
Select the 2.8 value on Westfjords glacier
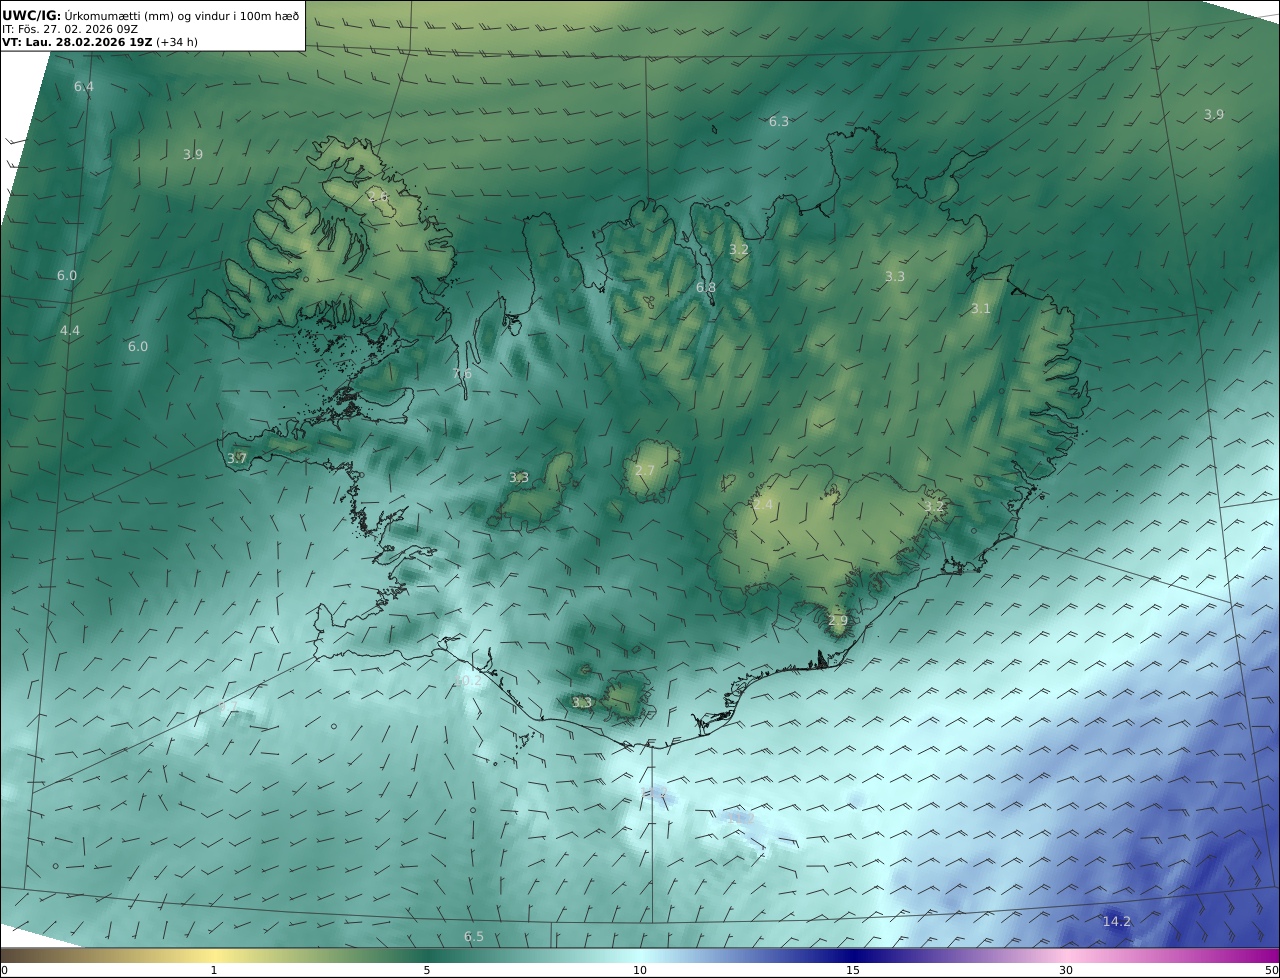click(378, 197)
